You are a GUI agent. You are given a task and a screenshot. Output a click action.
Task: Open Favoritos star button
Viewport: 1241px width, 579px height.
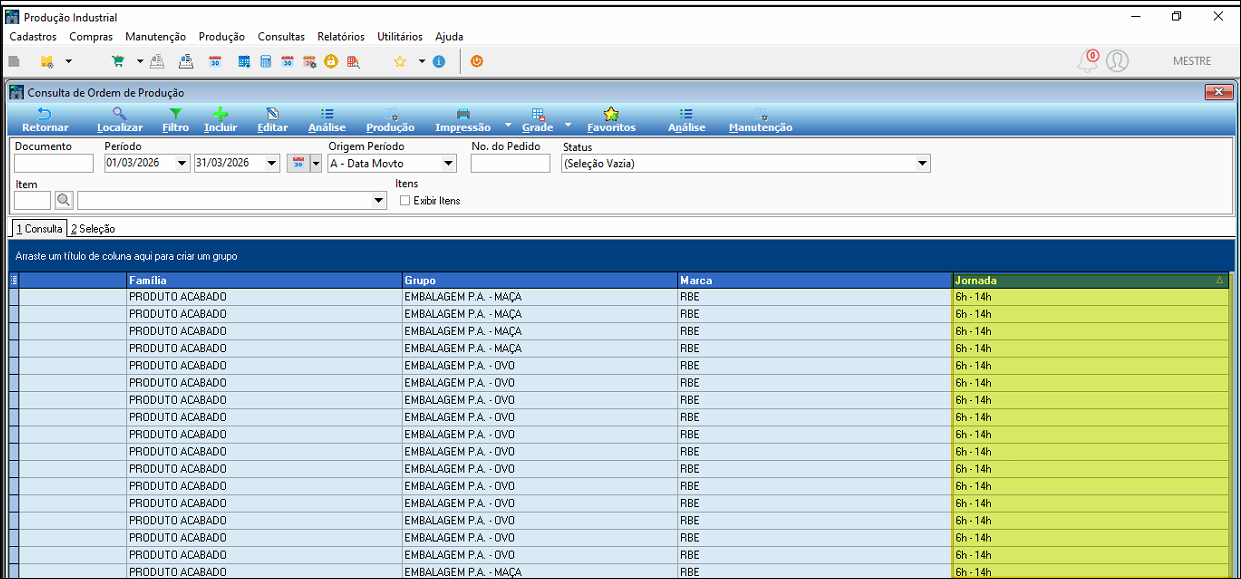pyautogui.click(x=611, y=120)
